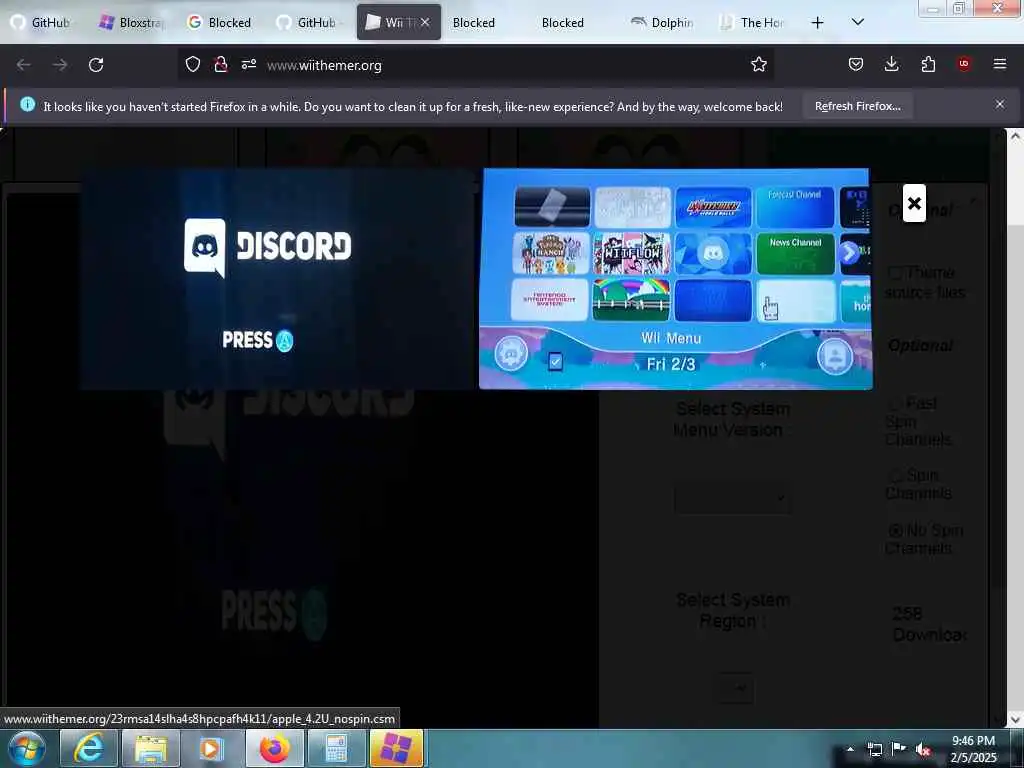The height and width of the screenshot is (768, 1024).
Task: Open the network tray icon
Action: 874,749
